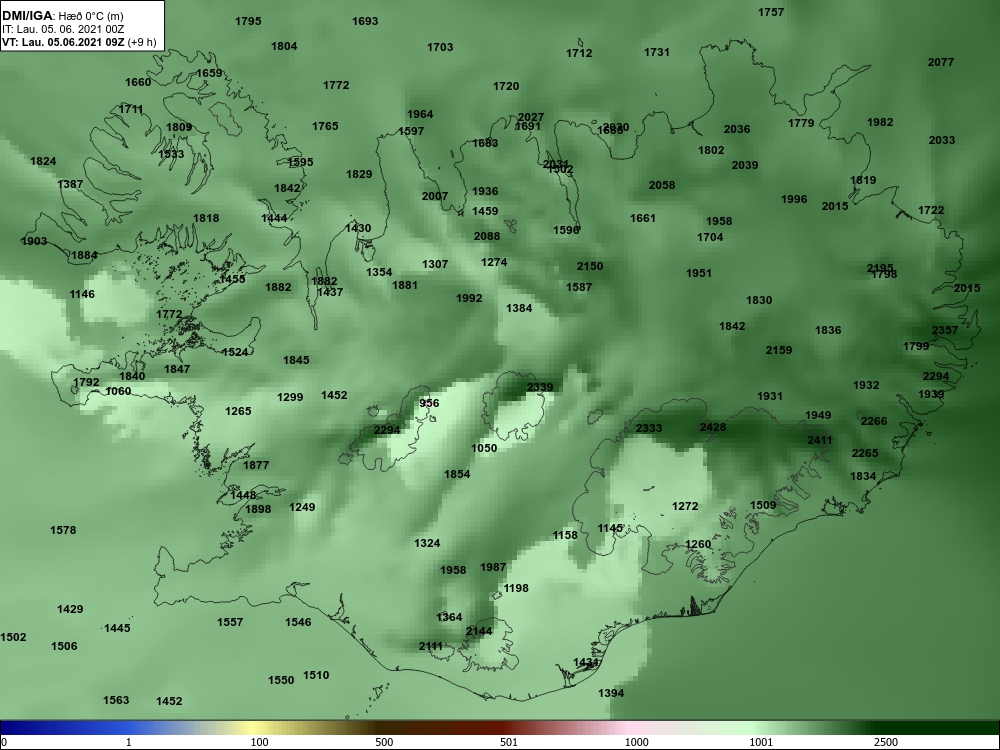Click the map value 1198

pos(516,588)
